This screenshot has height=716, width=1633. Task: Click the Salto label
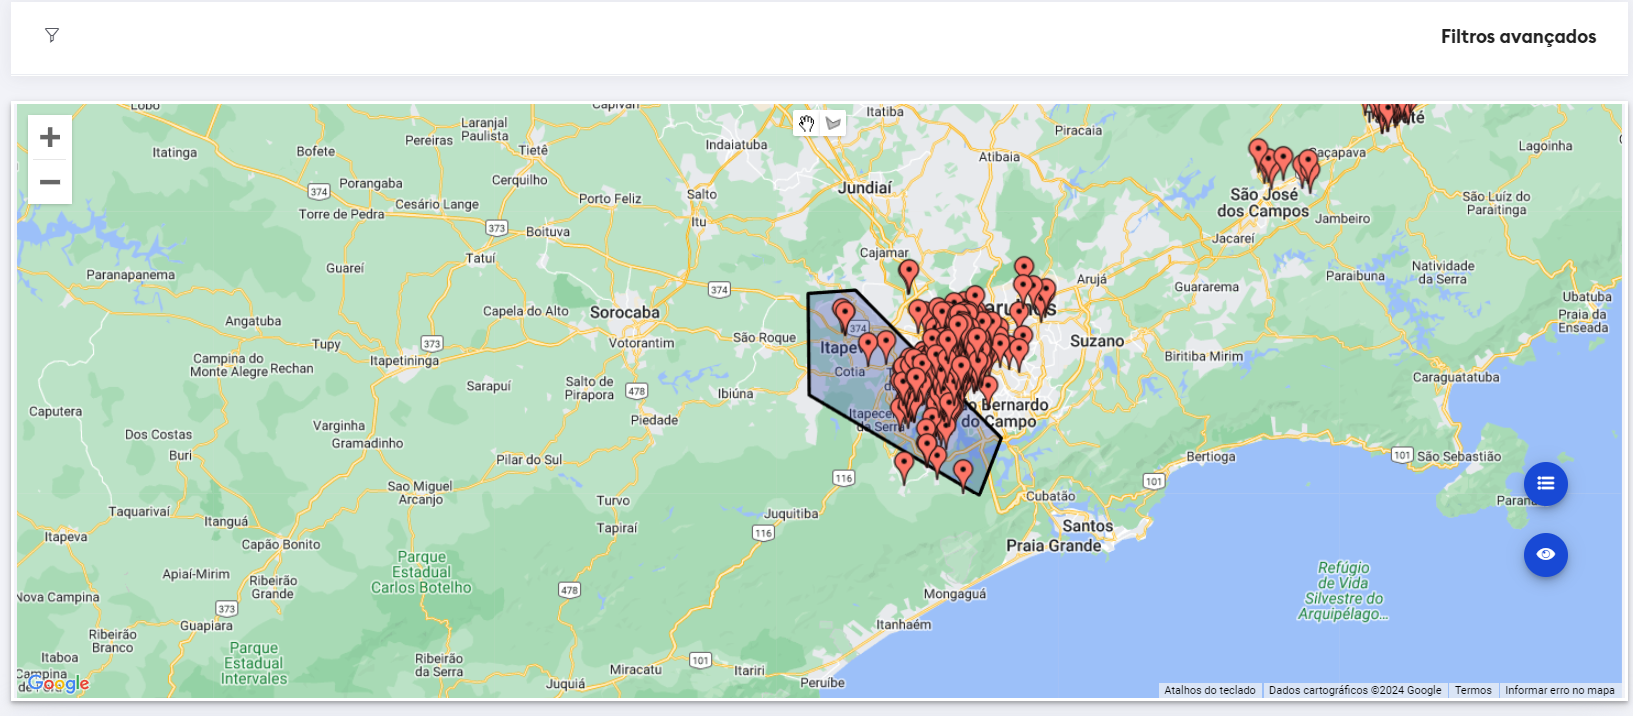coord(702,194)
